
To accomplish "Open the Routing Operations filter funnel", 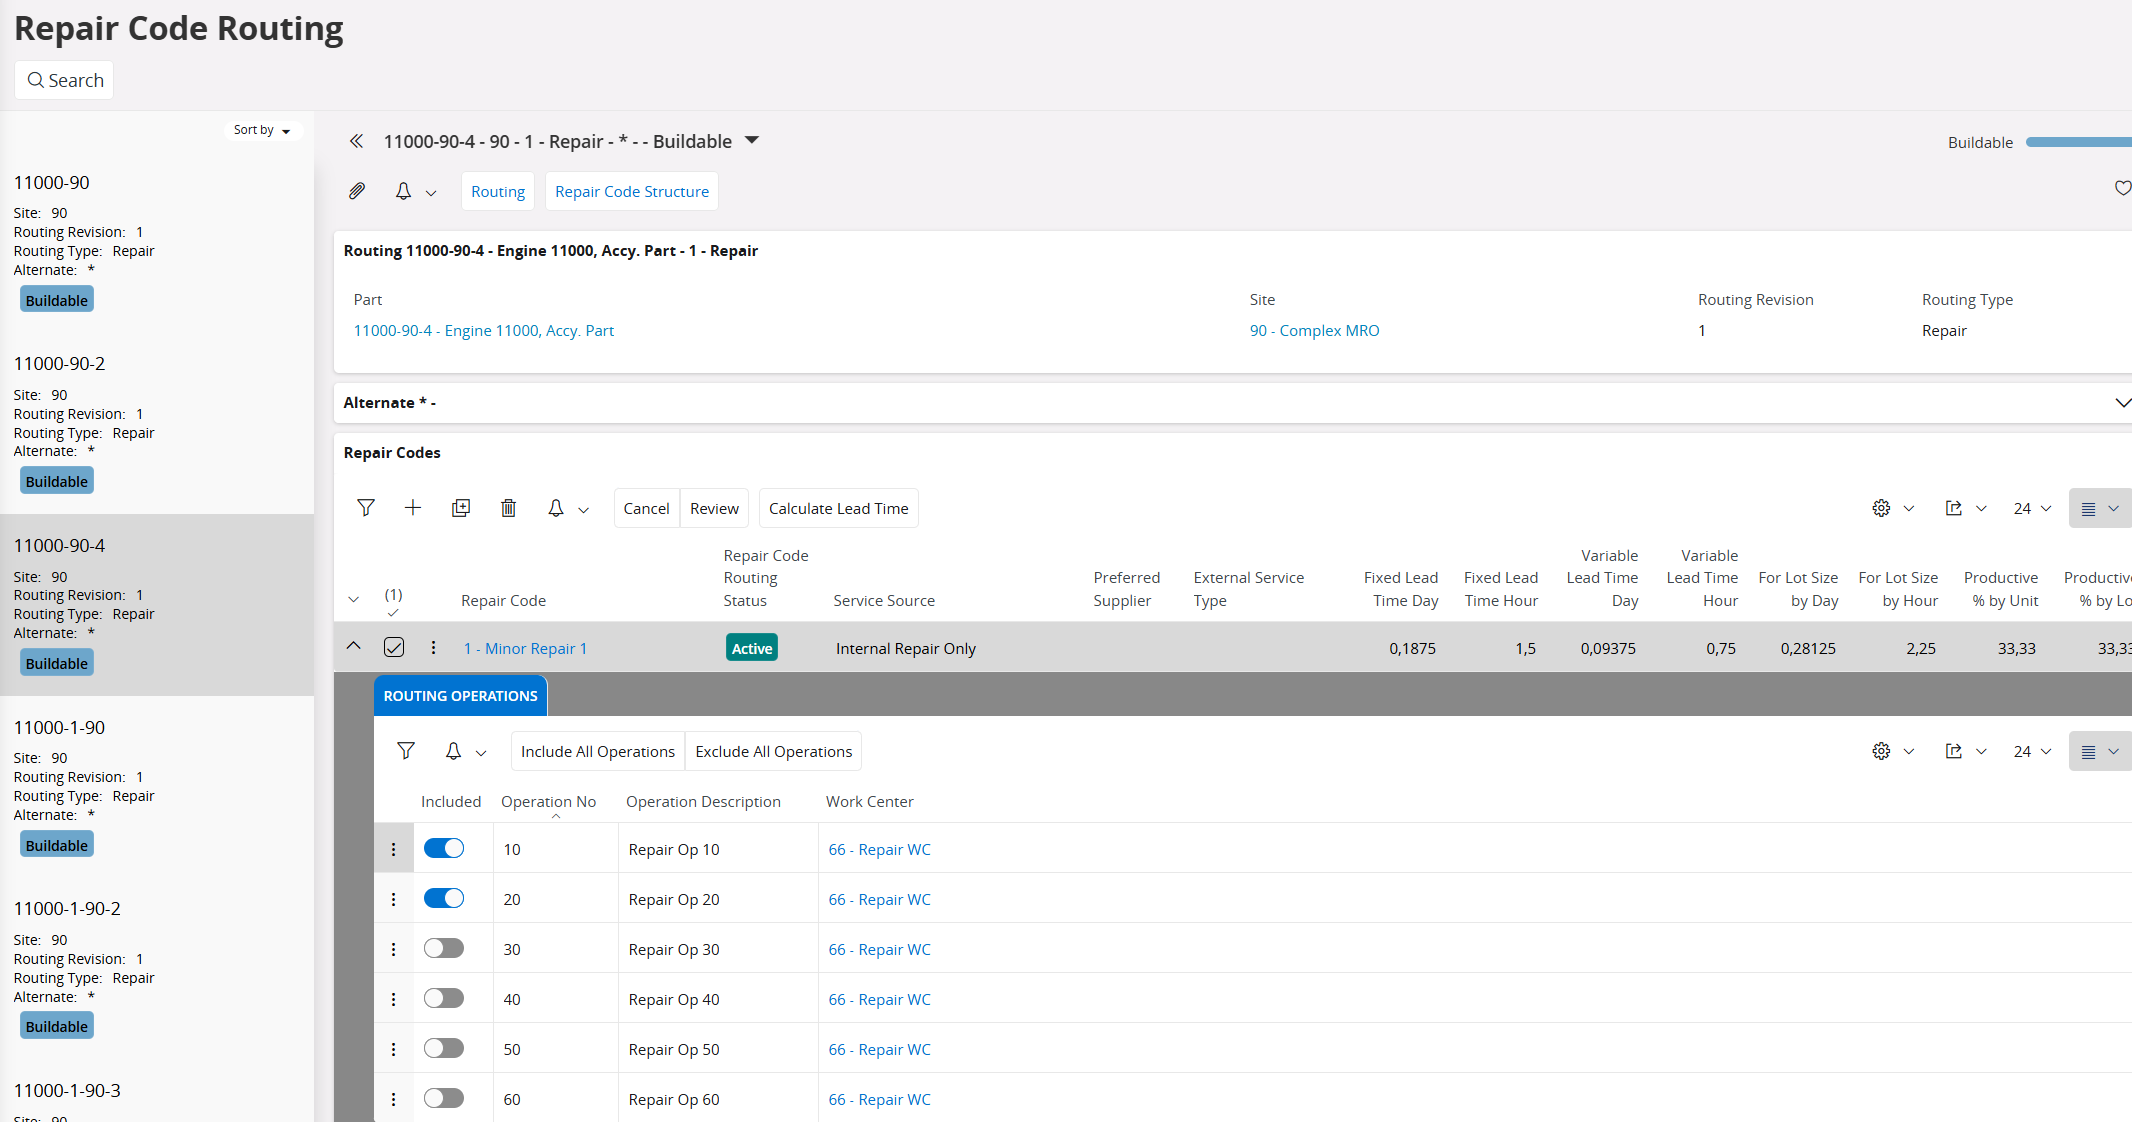I will (406, 751).
